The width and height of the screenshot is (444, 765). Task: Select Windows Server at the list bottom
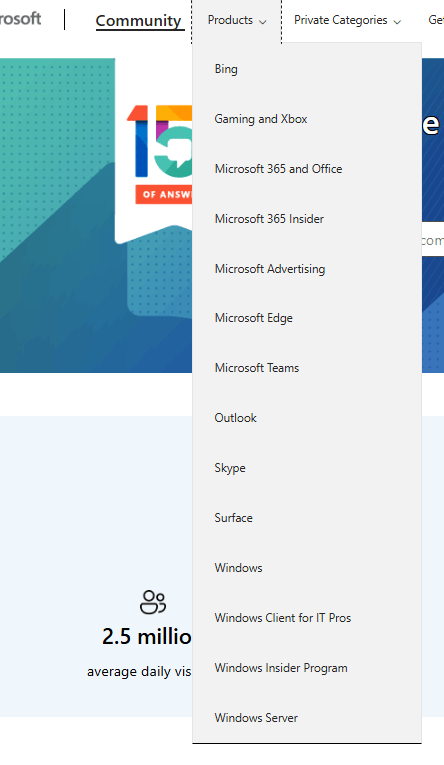(x=307, y=718)
